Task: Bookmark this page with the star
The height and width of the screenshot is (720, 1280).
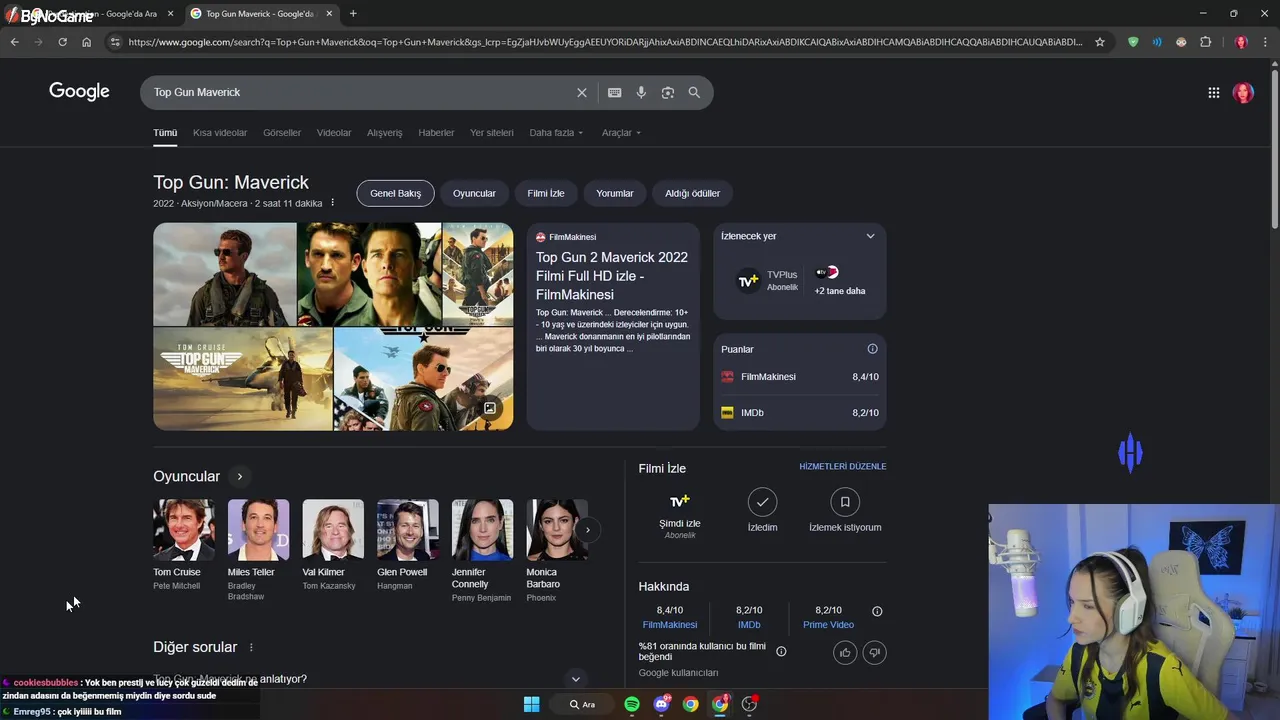Action: point(1100,42)
